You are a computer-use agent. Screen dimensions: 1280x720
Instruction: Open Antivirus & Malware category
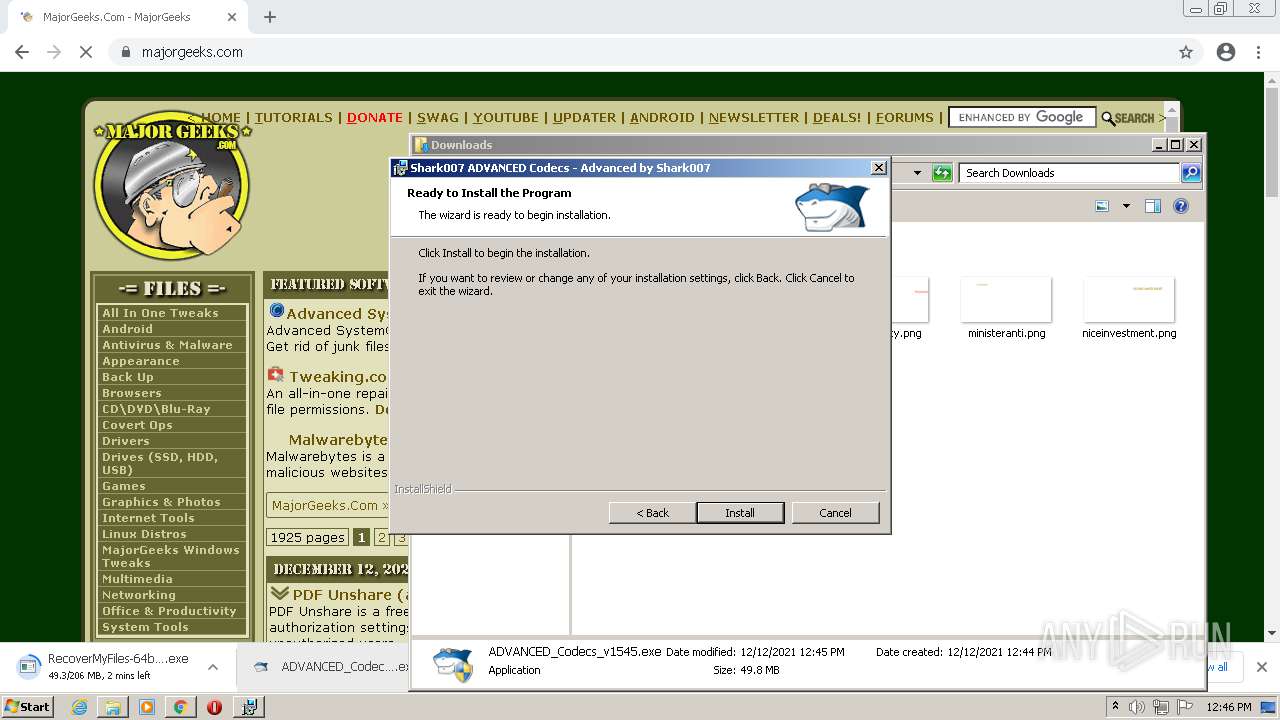click(167, 345)
